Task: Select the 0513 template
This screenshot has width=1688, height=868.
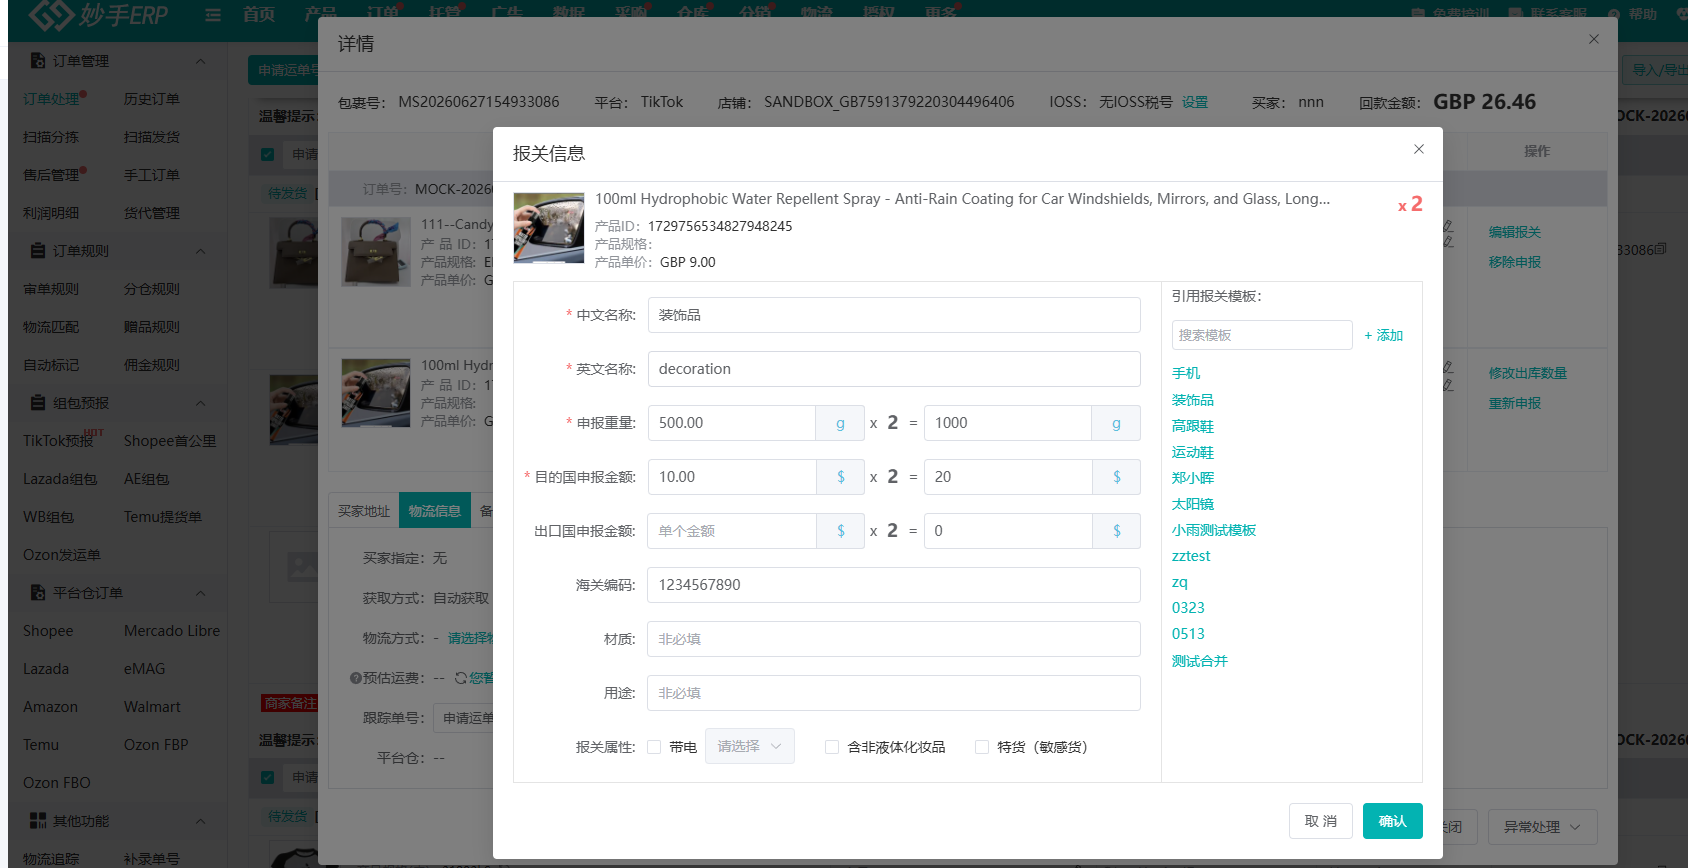Action: pyautogui.click(x=1188, y=634)
